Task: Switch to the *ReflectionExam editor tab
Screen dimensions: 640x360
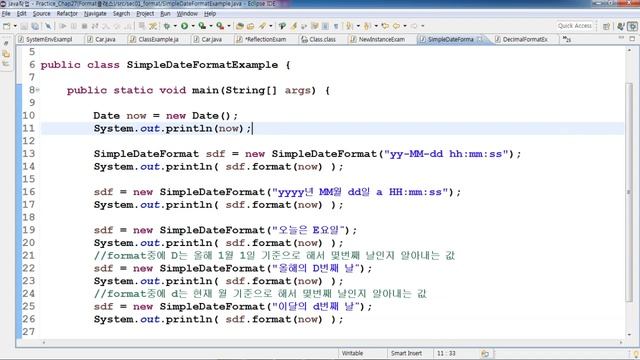Action: tap(265, 39)
